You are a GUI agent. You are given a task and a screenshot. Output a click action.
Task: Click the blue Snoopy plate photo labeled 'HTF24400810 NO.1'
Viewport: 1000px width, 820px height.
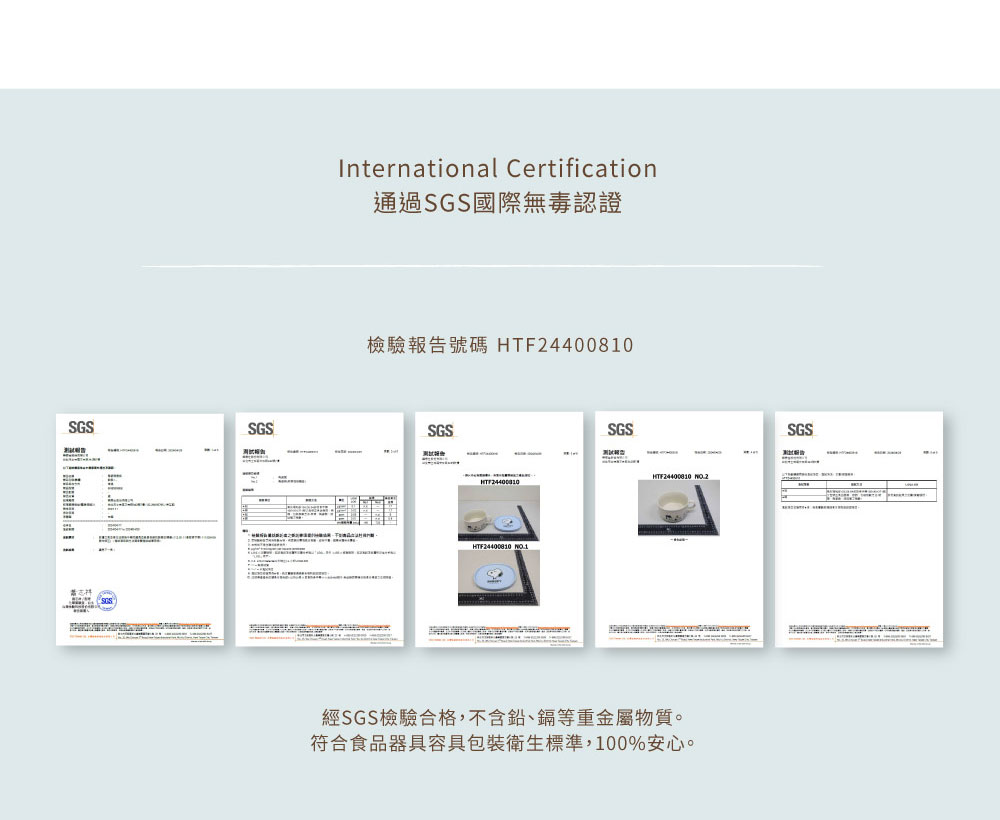point(499,578)
